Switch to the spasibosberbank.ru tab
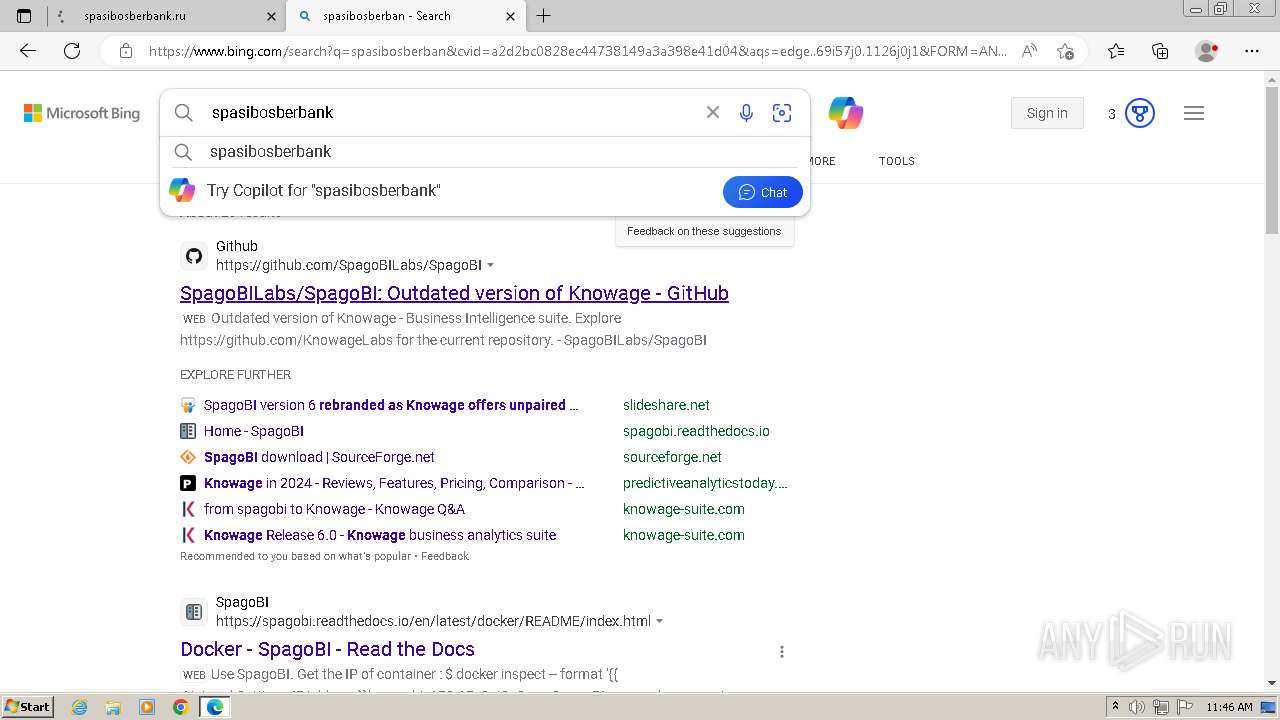 (x=165, y=16)
